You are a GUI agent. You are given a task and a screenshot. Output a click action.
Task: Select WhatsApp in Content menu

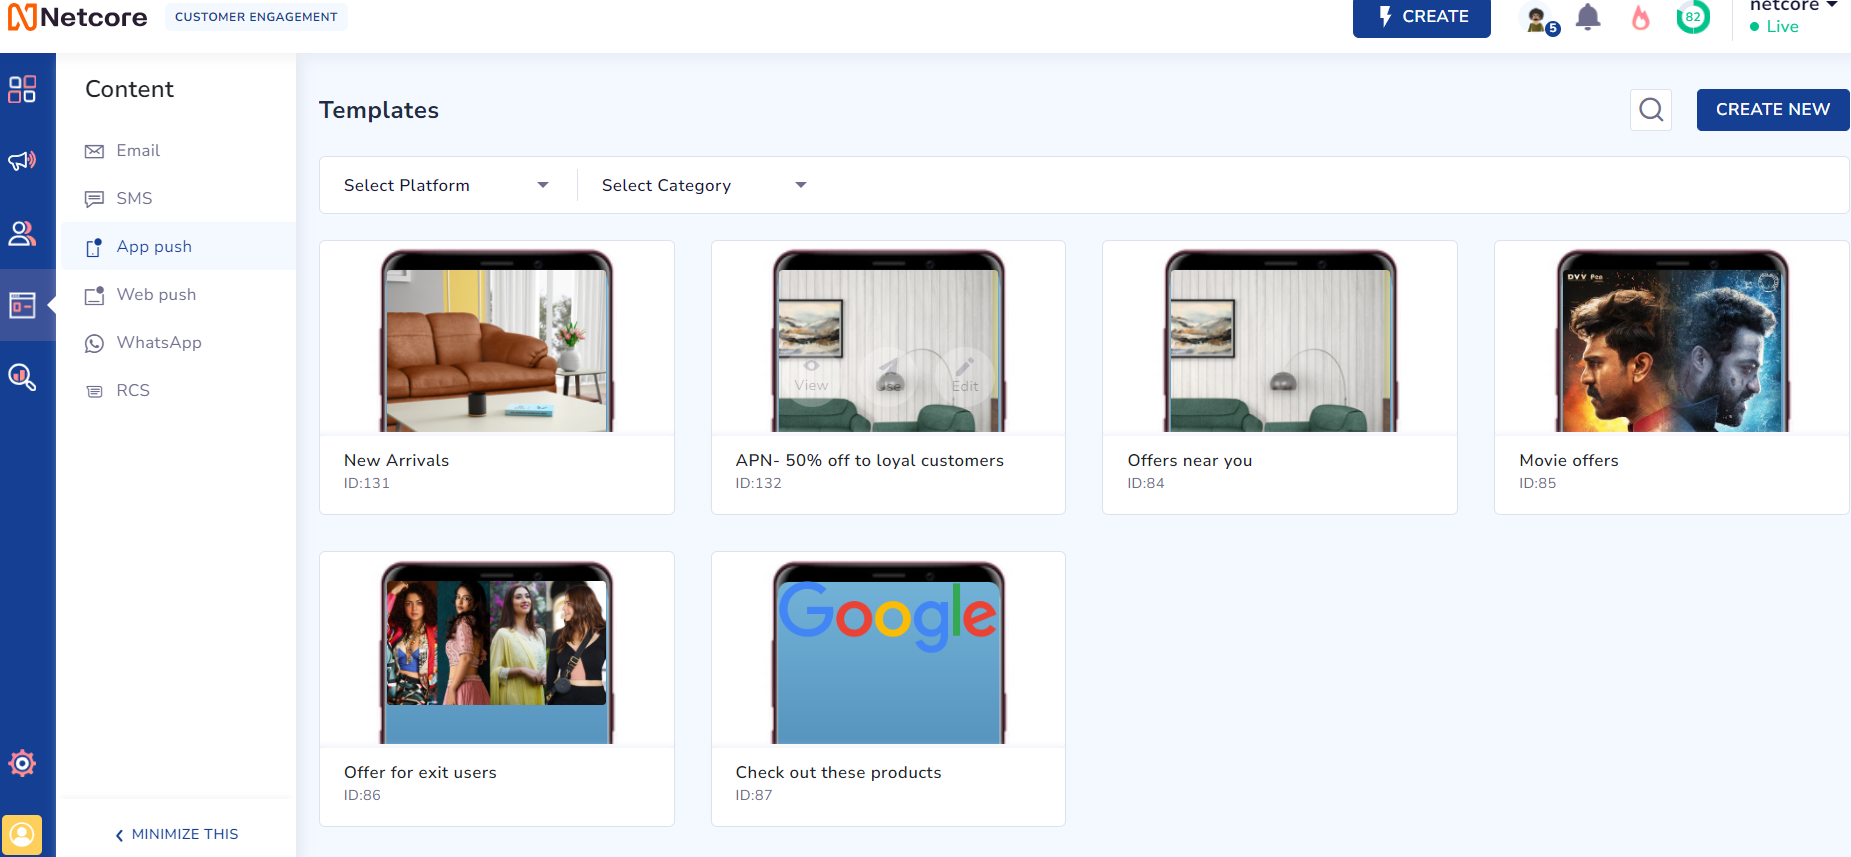pos(159,342)
